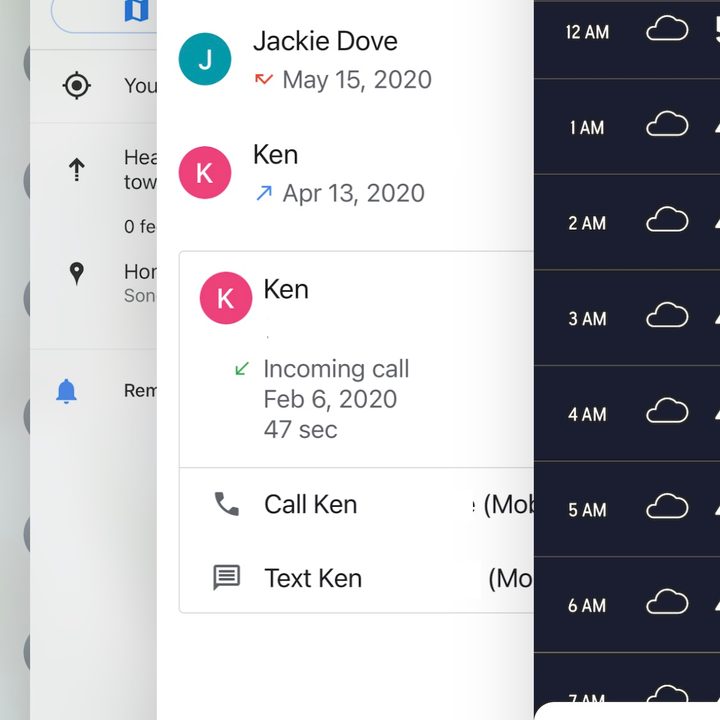Viewport: 720px width, 720px height.
Task: Tap the 3 AM hour label in weather
Action: click(x=587, y=319)
